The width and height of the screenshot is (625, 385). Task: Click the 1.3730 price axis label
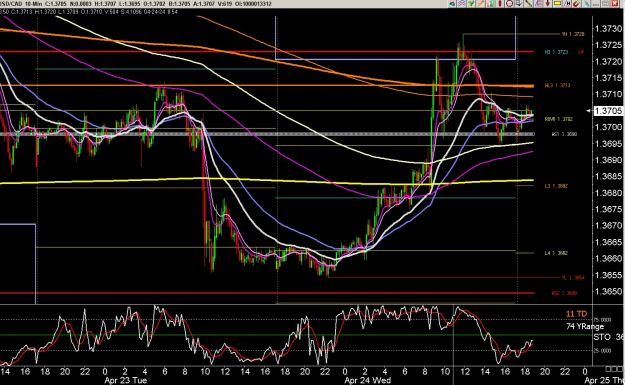[x=608, y=29]
